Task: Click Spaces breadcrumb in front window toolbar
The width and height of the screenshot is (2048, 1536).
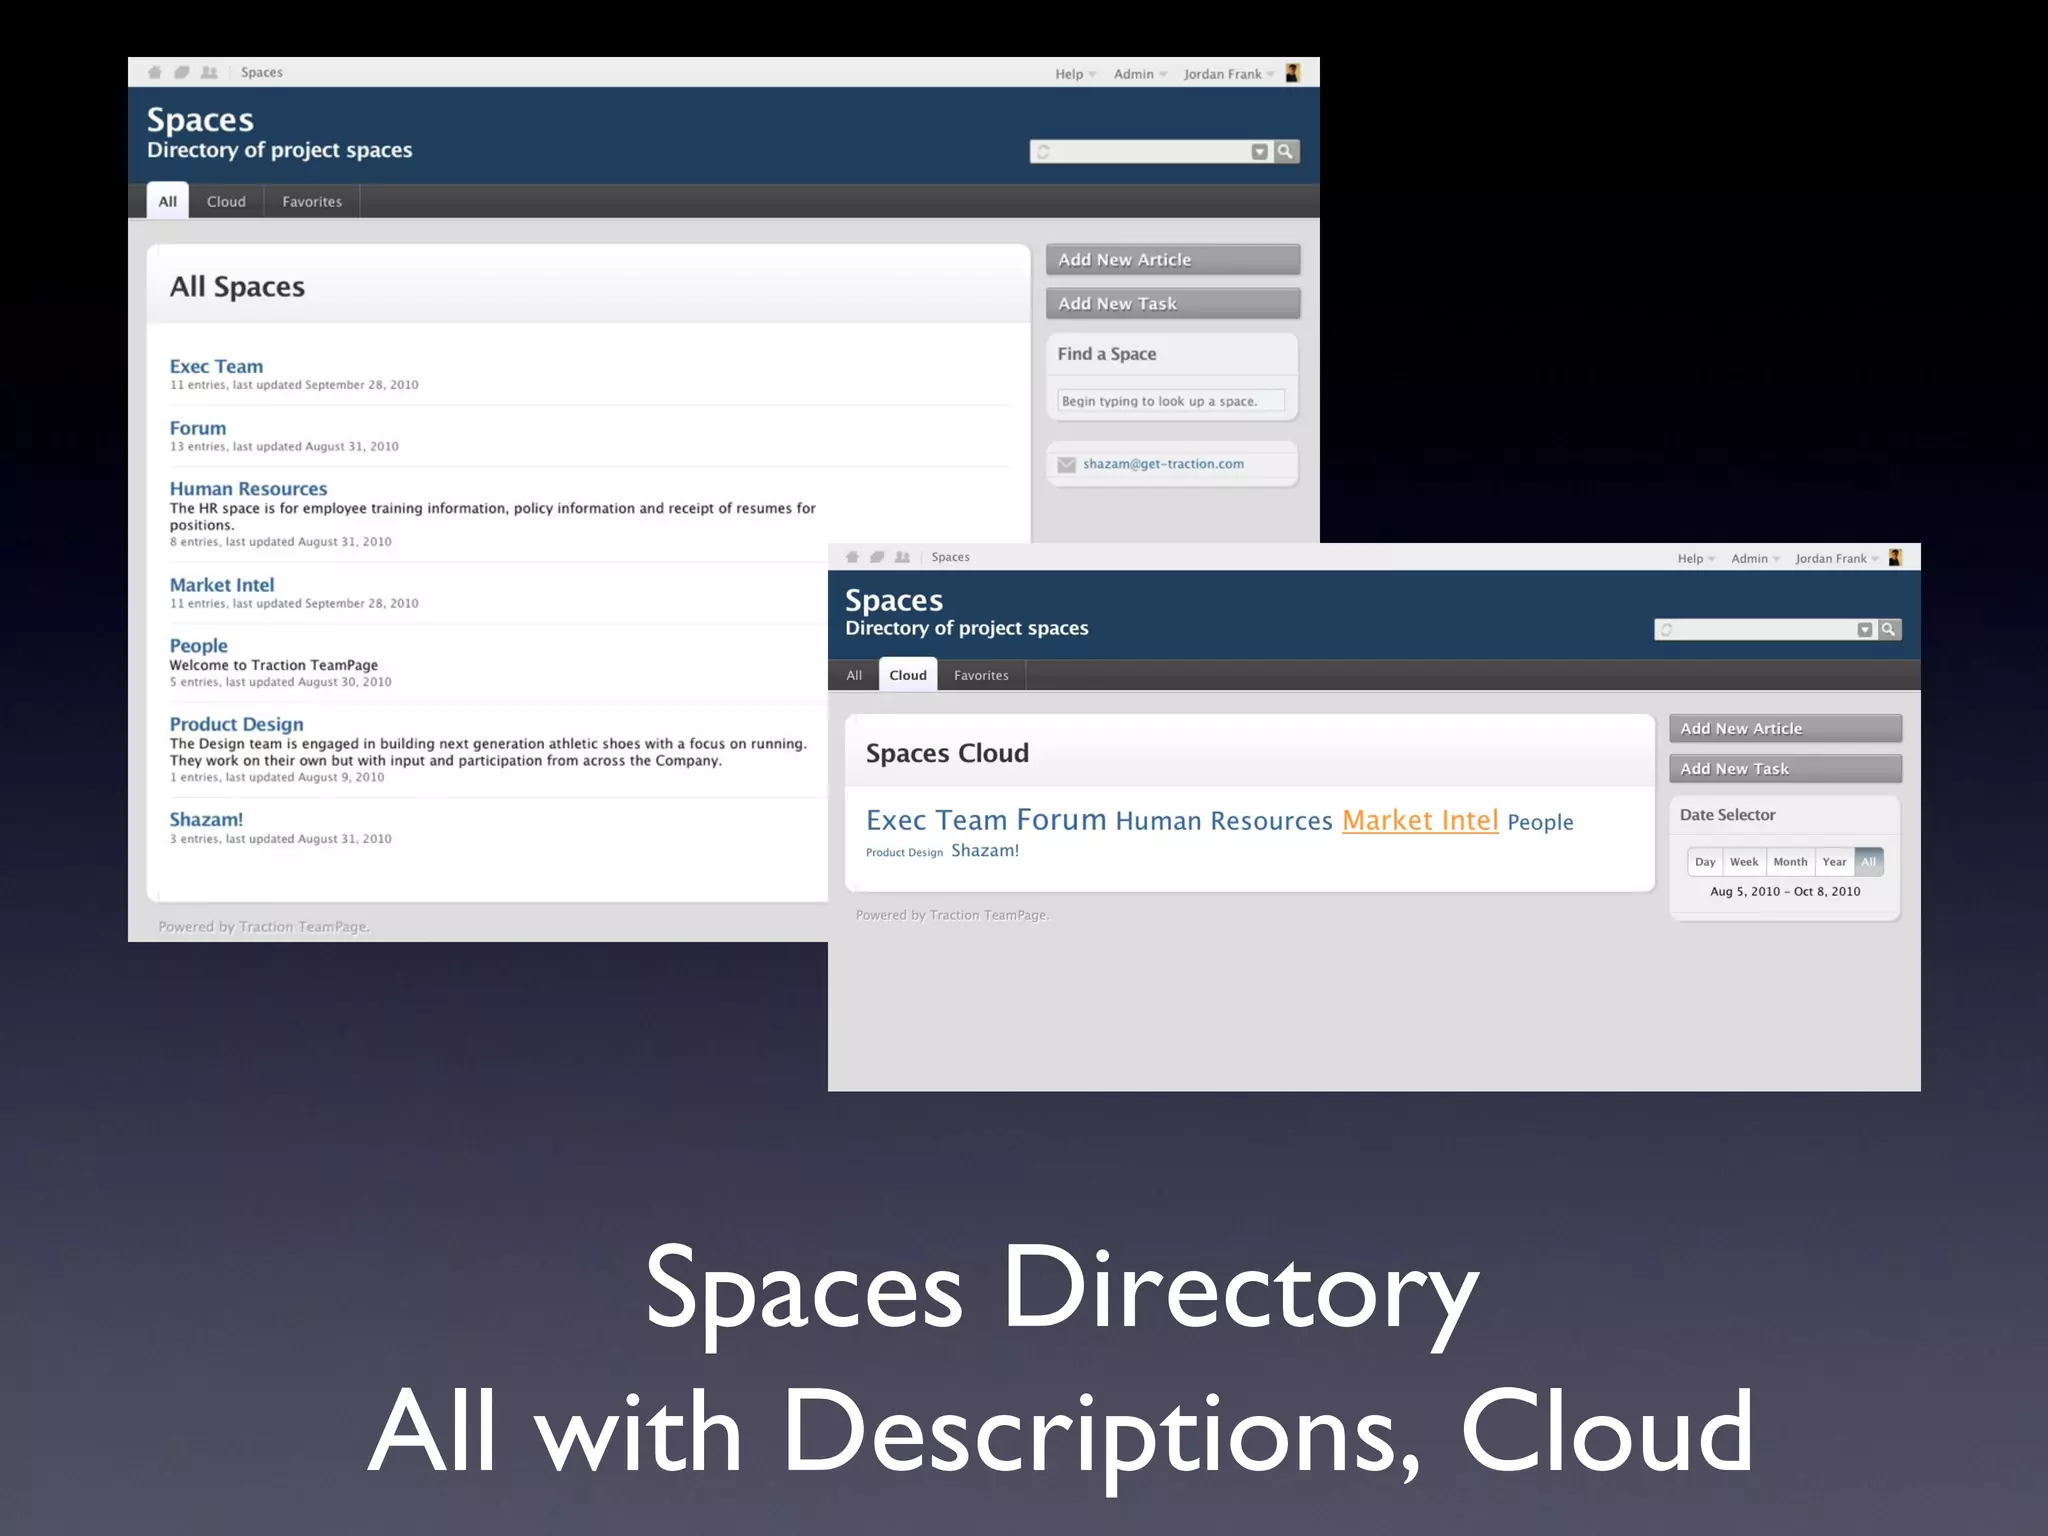Action: [x=950, y=557]
